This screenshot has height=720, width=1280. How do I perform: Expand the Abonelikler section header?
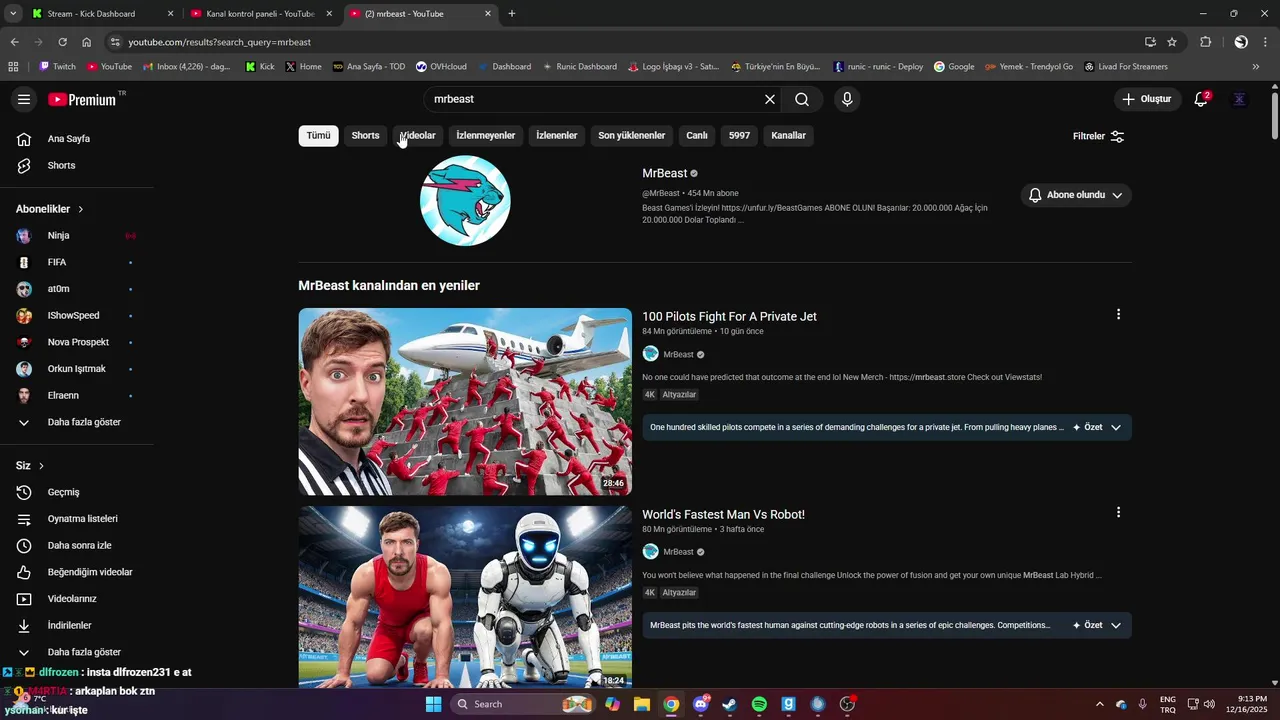coord(50,209)
